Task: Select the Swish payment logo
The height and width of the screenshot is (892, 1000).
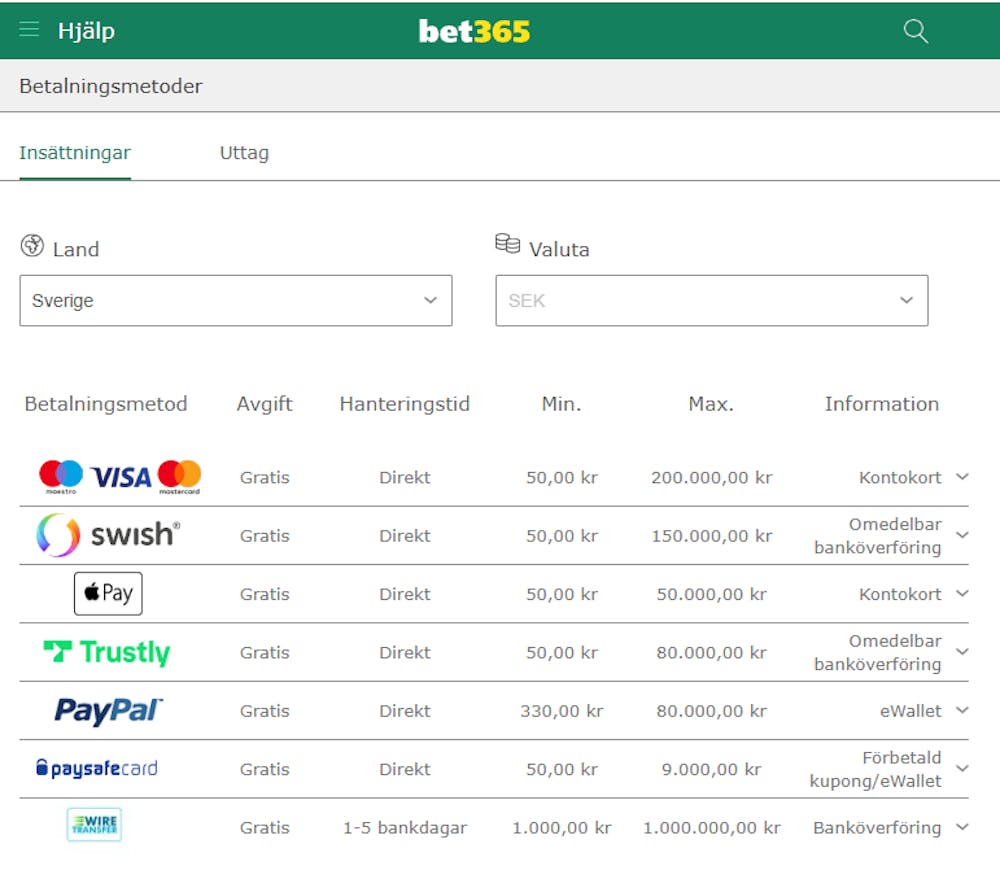Action: [x=108, y=535]
